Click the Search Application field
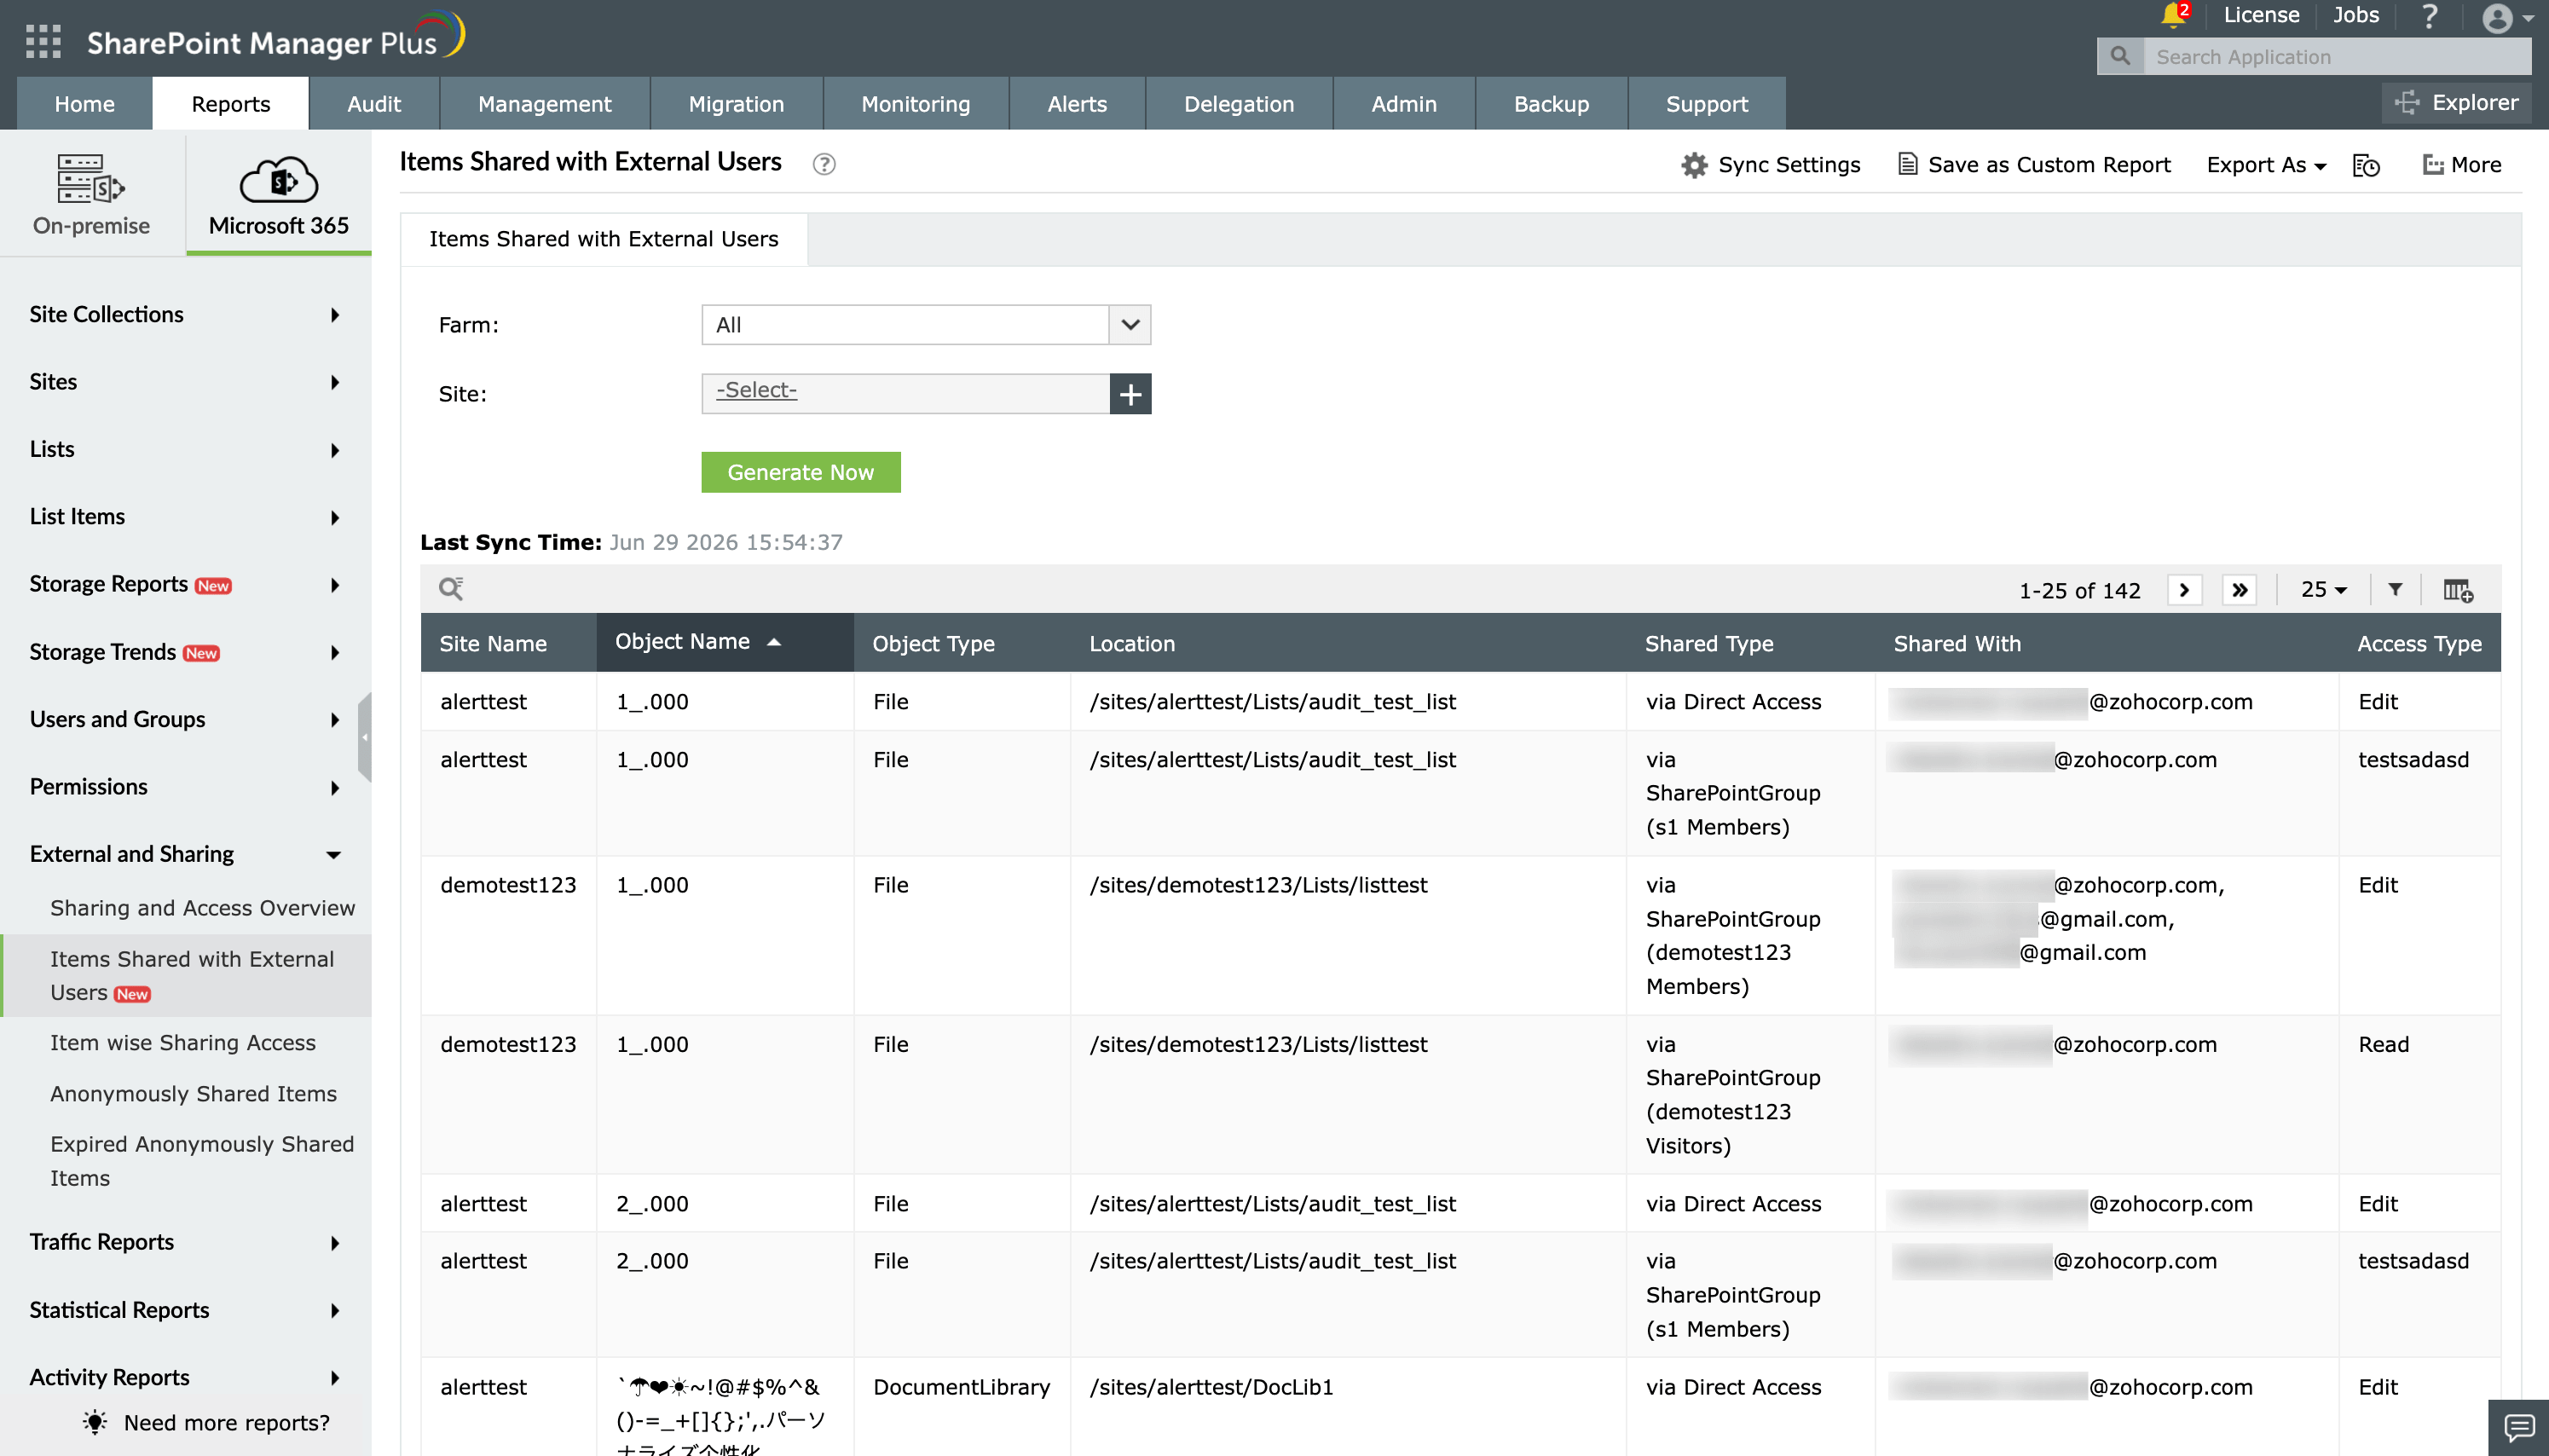This screenshot has height=1456, width=2549. tap(2338, 56)
